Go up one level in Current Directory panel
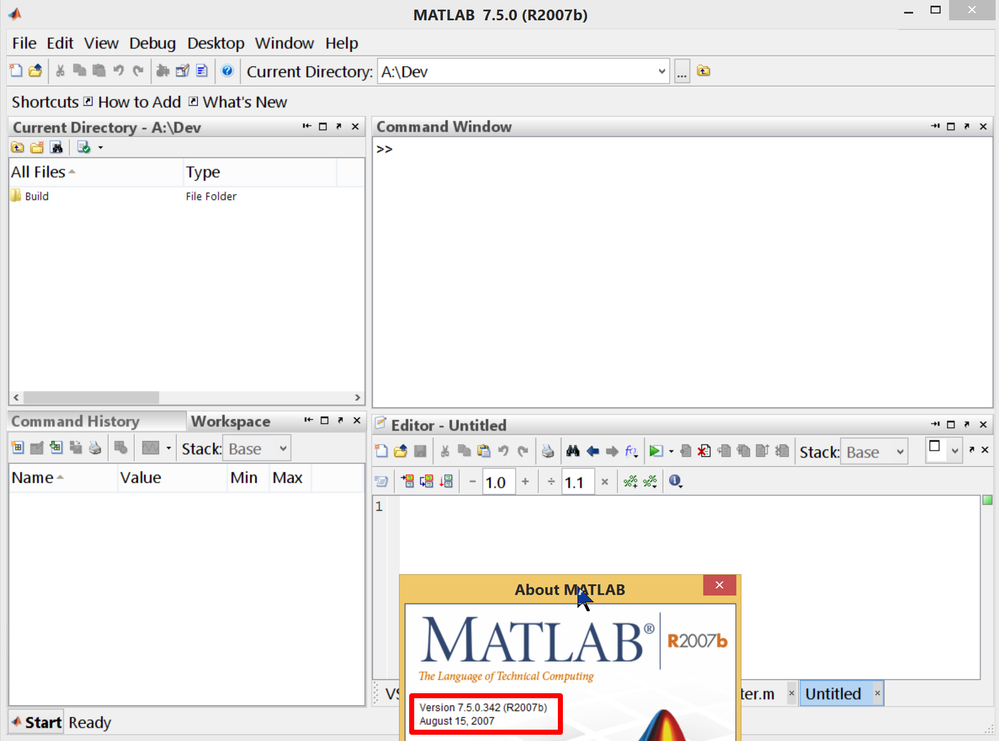The height and width of the screenshot is (741, 999). click(x=17, y=148)
